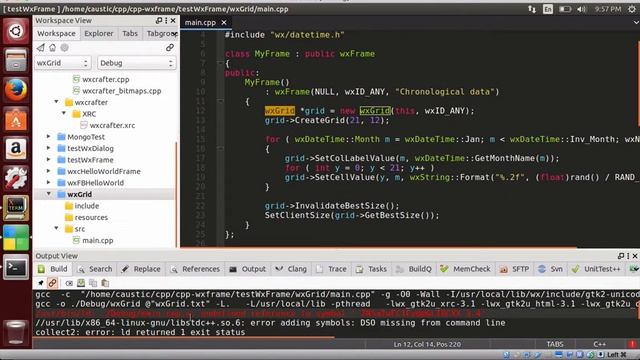
Task: Select the MongoTest project folder icon
Action: [61, 137]
